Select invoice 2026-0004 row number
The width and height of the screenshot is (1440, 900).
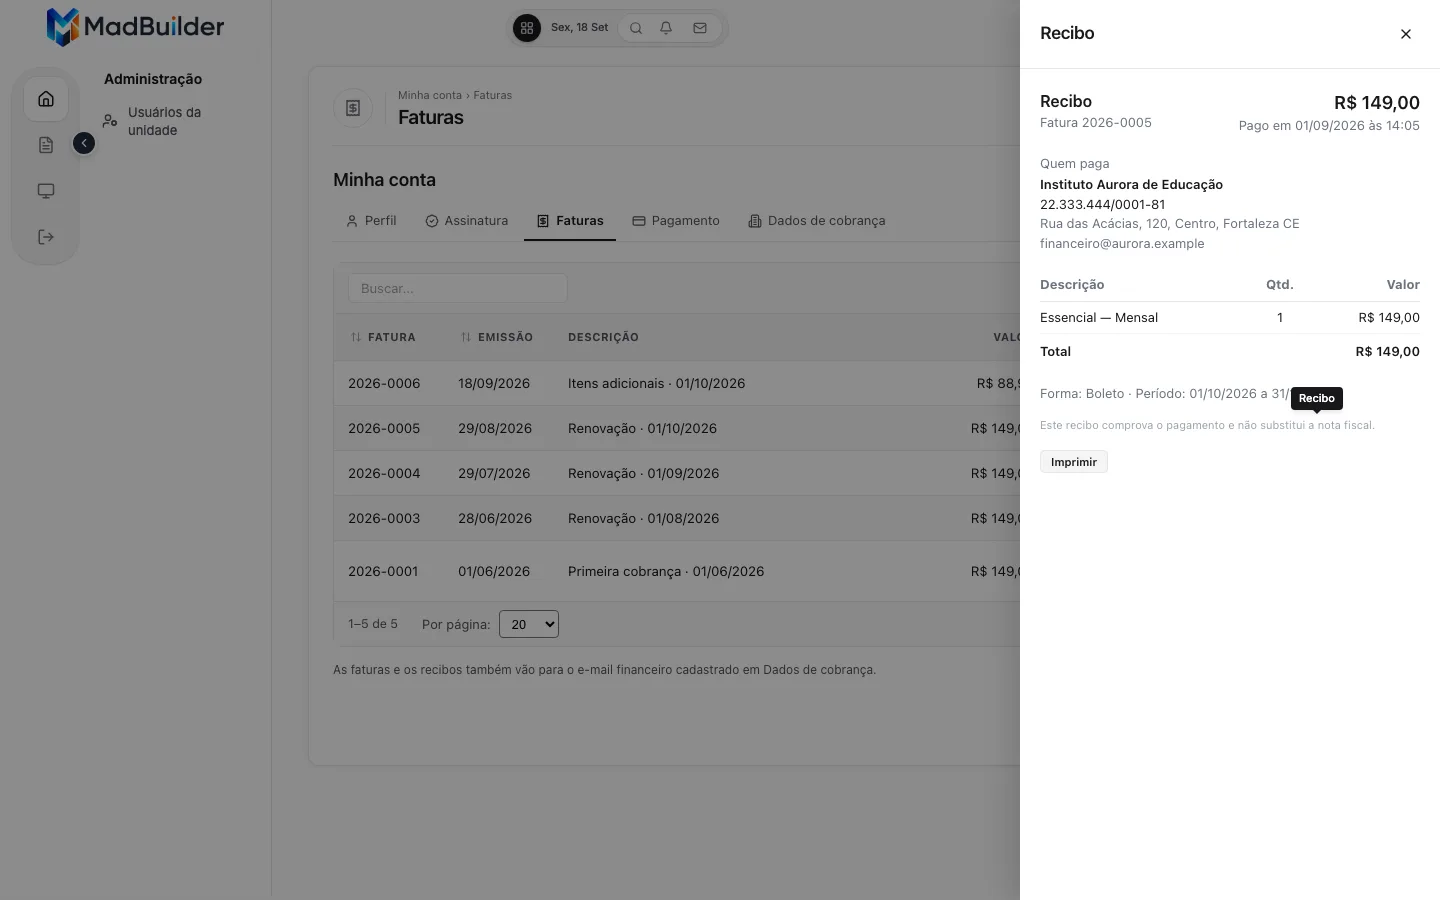coord(384,473)
